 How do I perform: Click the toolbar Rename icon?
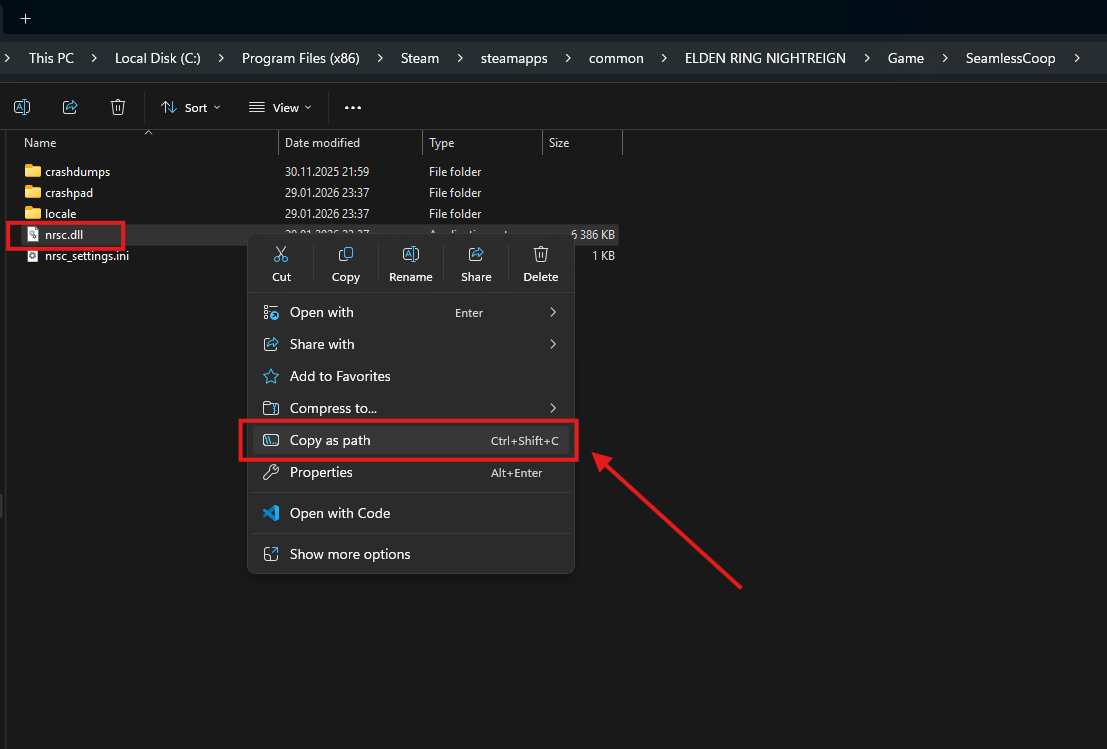pyautogui.click(x=22, y=107)
